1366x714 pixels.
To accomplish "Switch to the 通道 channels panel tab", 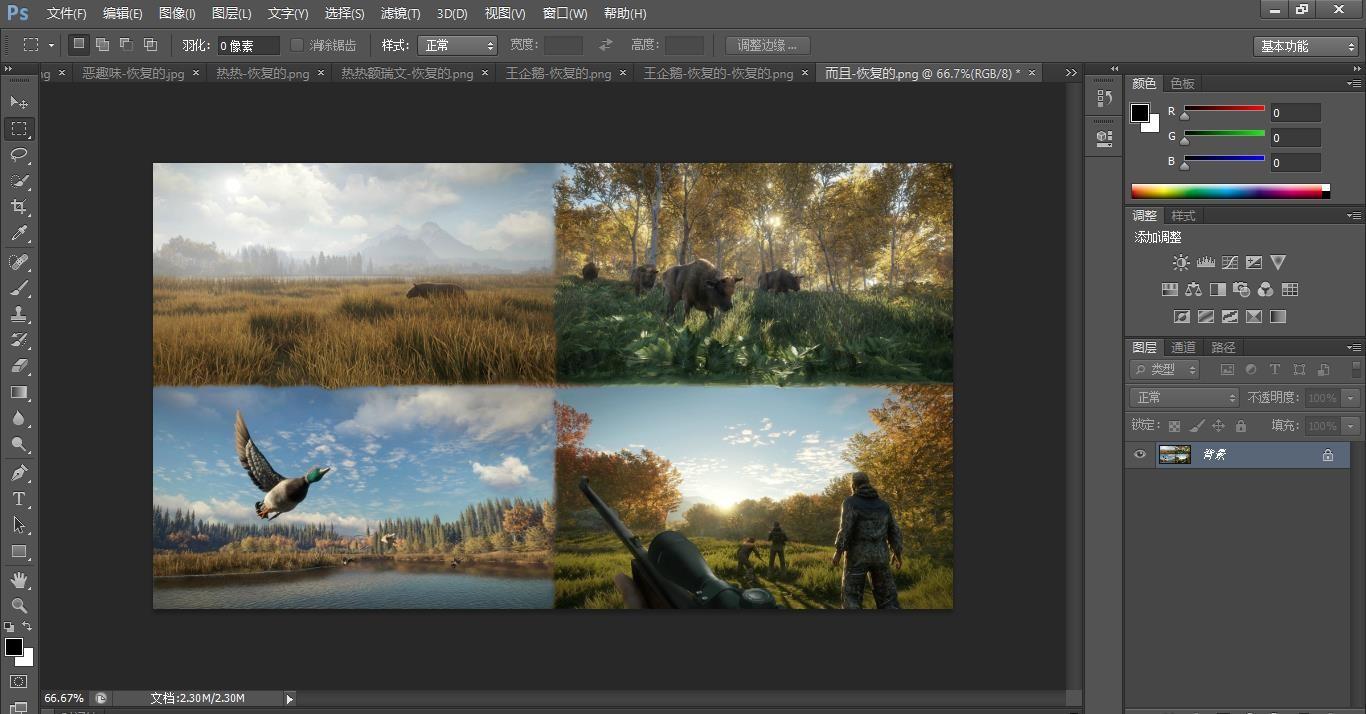I will point(1183,347).
